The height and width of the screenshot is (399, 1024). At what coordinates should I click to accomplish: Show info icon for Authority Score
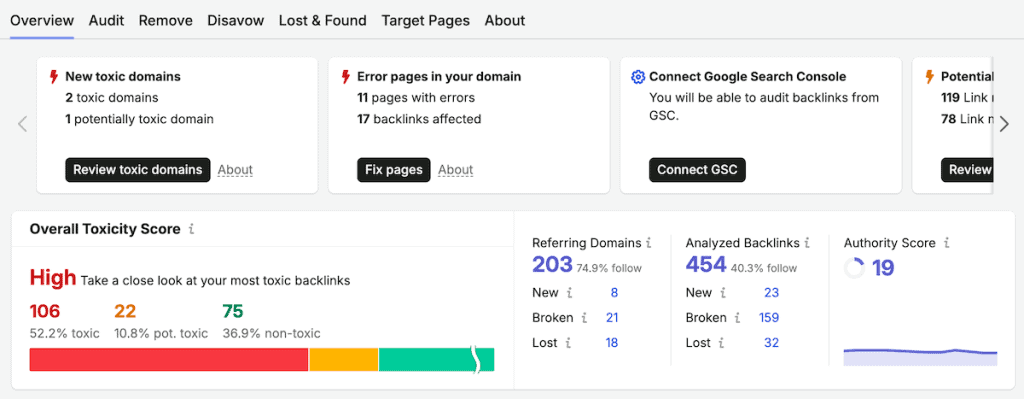pos(946,243)
